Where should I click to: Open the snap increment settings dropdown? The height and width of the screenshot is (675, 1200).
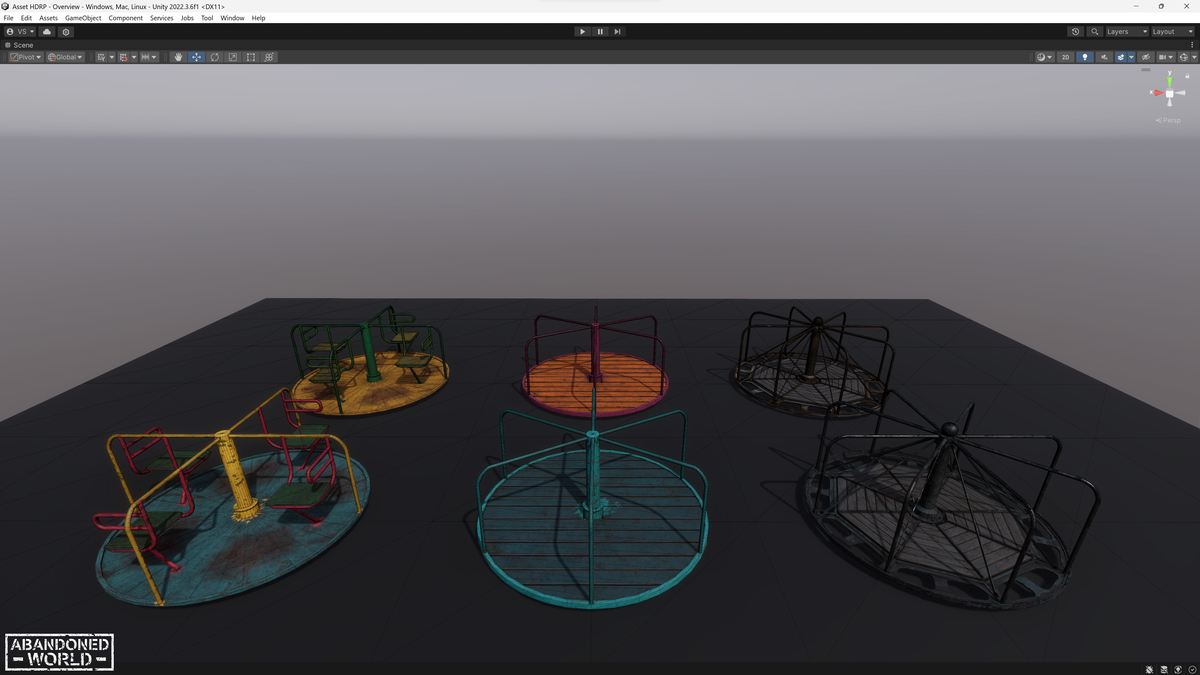[x=149, y=57]
